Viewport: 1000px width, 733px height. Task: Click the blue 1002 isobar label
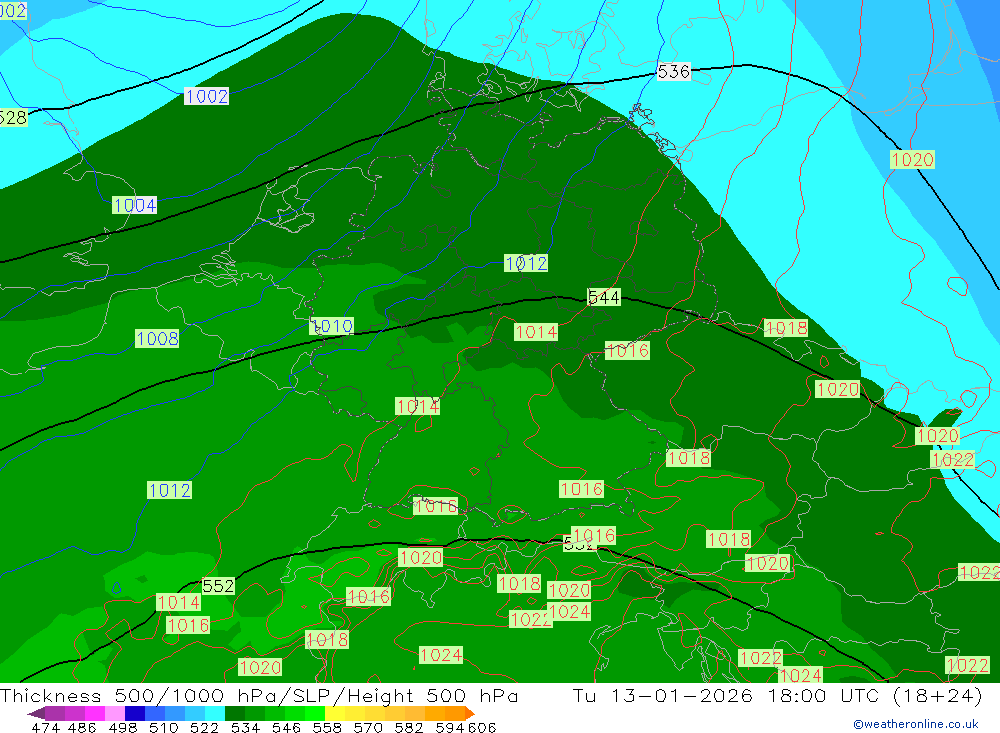206,96
